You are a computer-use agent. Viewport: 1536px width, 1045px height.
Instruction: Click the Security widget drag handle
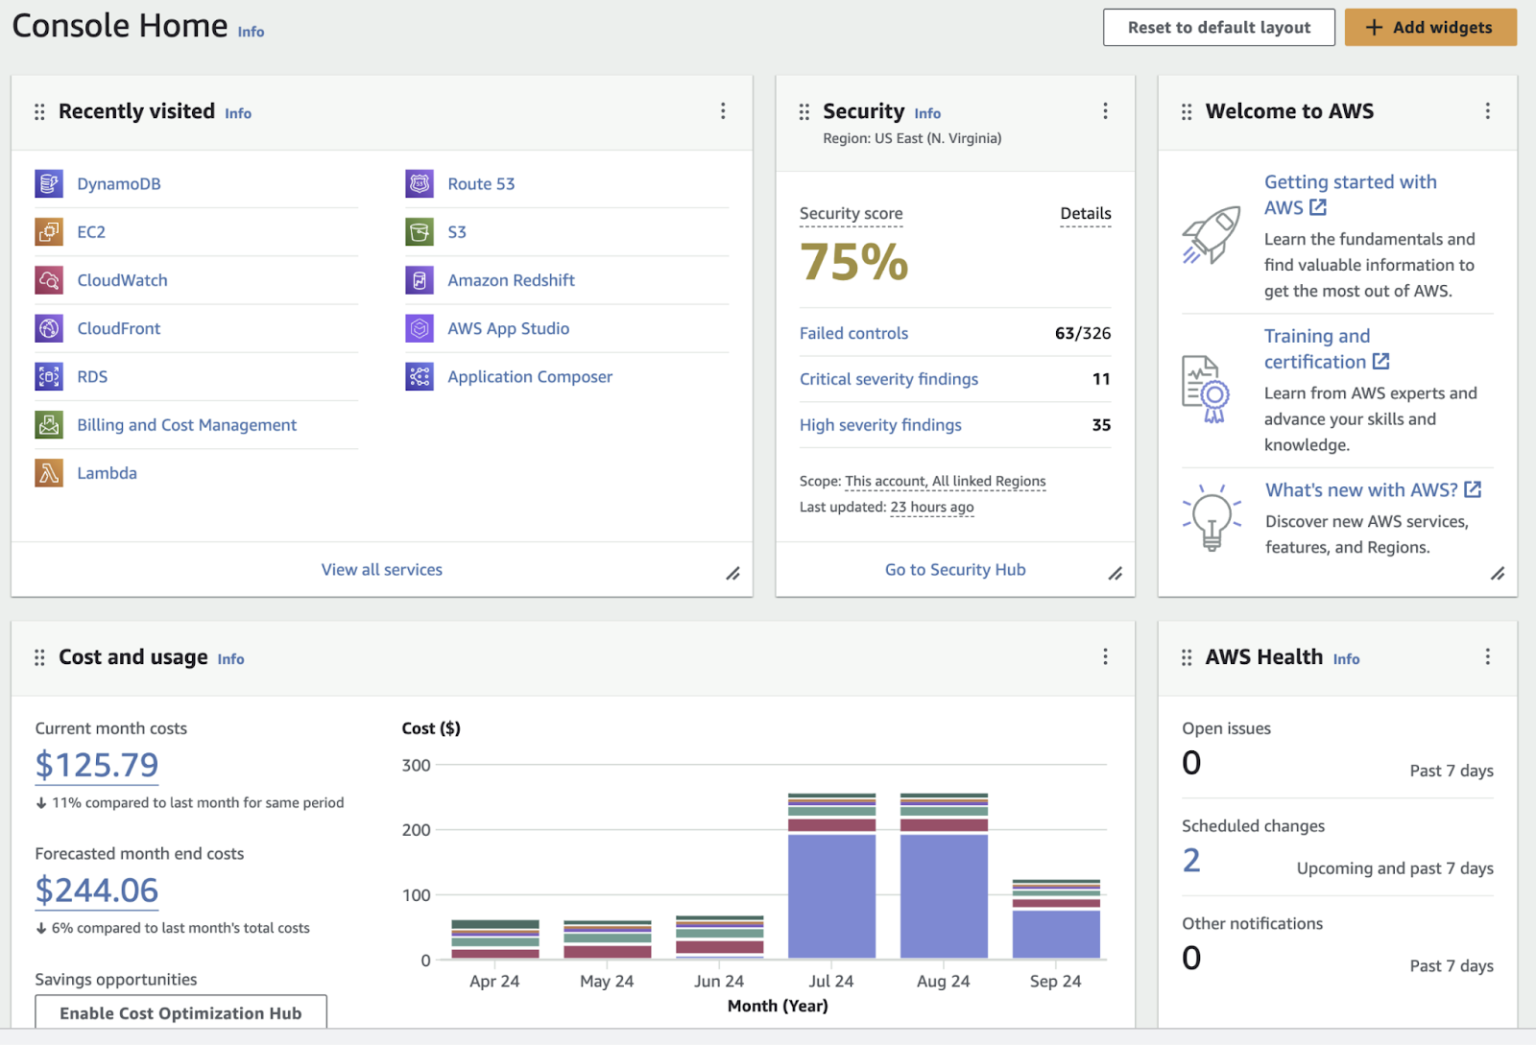(x=804, y=112)
